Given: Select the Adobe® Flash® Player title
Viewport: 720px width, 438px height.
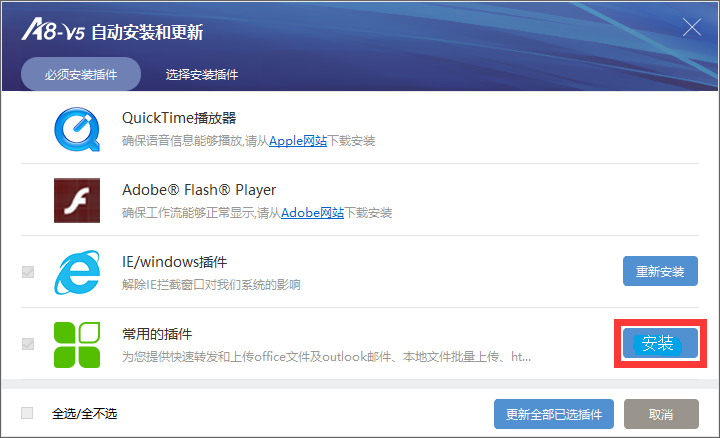Looking at the screenshot, I should (199, 190).
